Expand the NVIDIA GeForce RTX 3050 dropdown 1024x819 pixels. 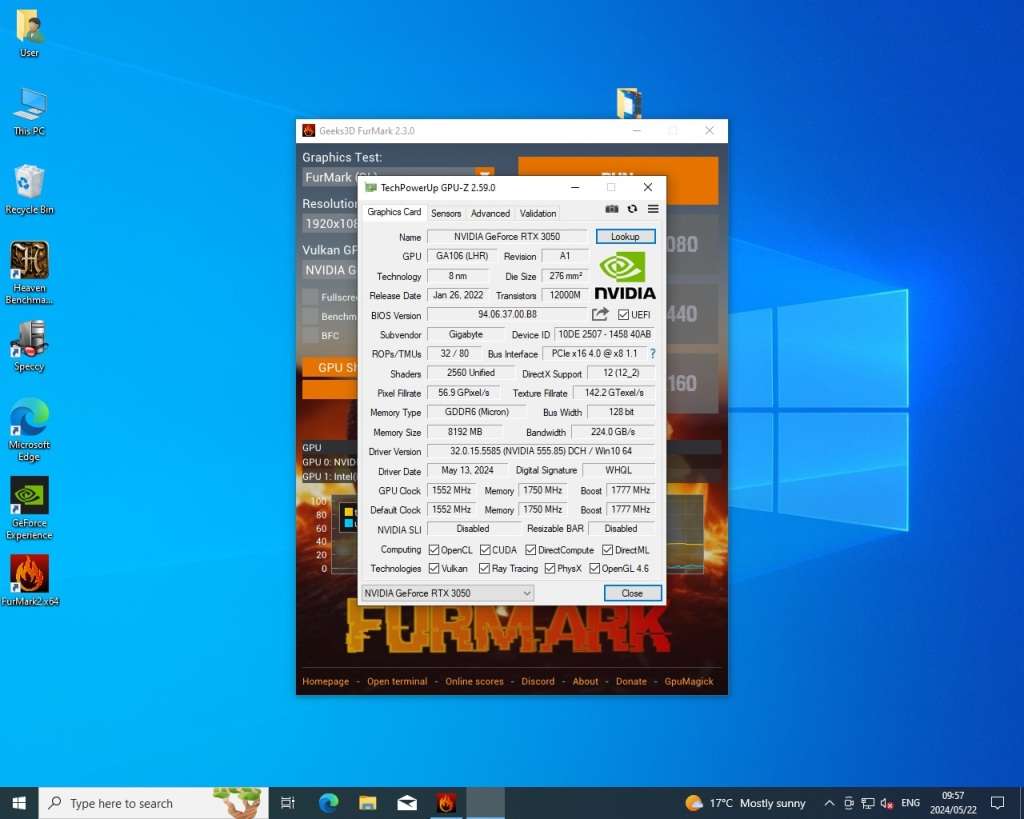[x=526, y=593]
